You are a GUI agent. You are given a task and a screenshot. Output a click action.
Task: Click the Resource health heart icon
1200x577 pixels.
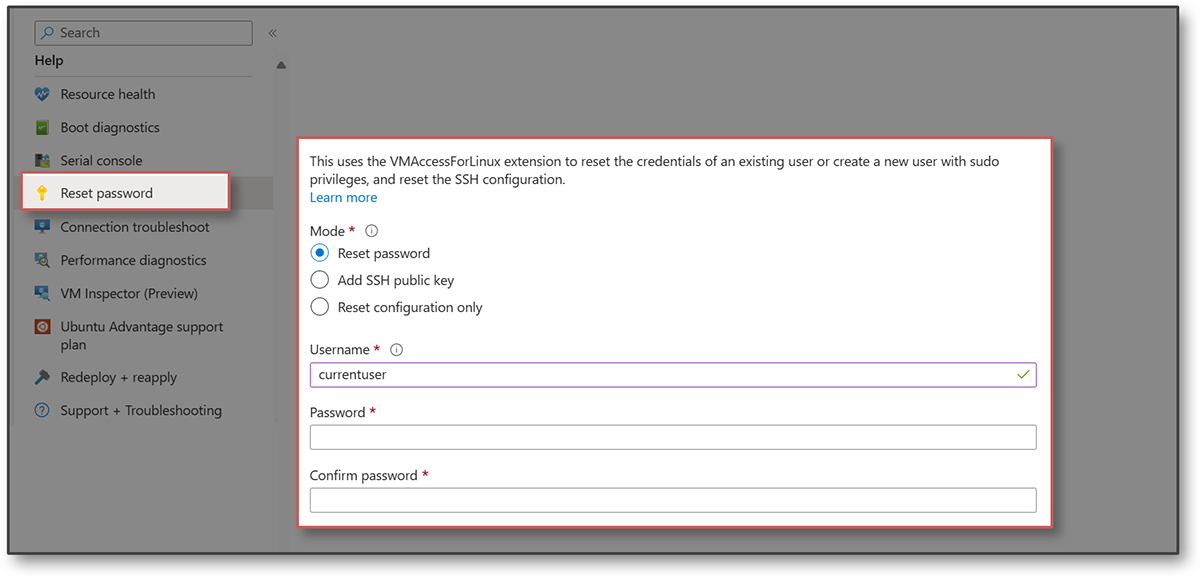point(42,95)
